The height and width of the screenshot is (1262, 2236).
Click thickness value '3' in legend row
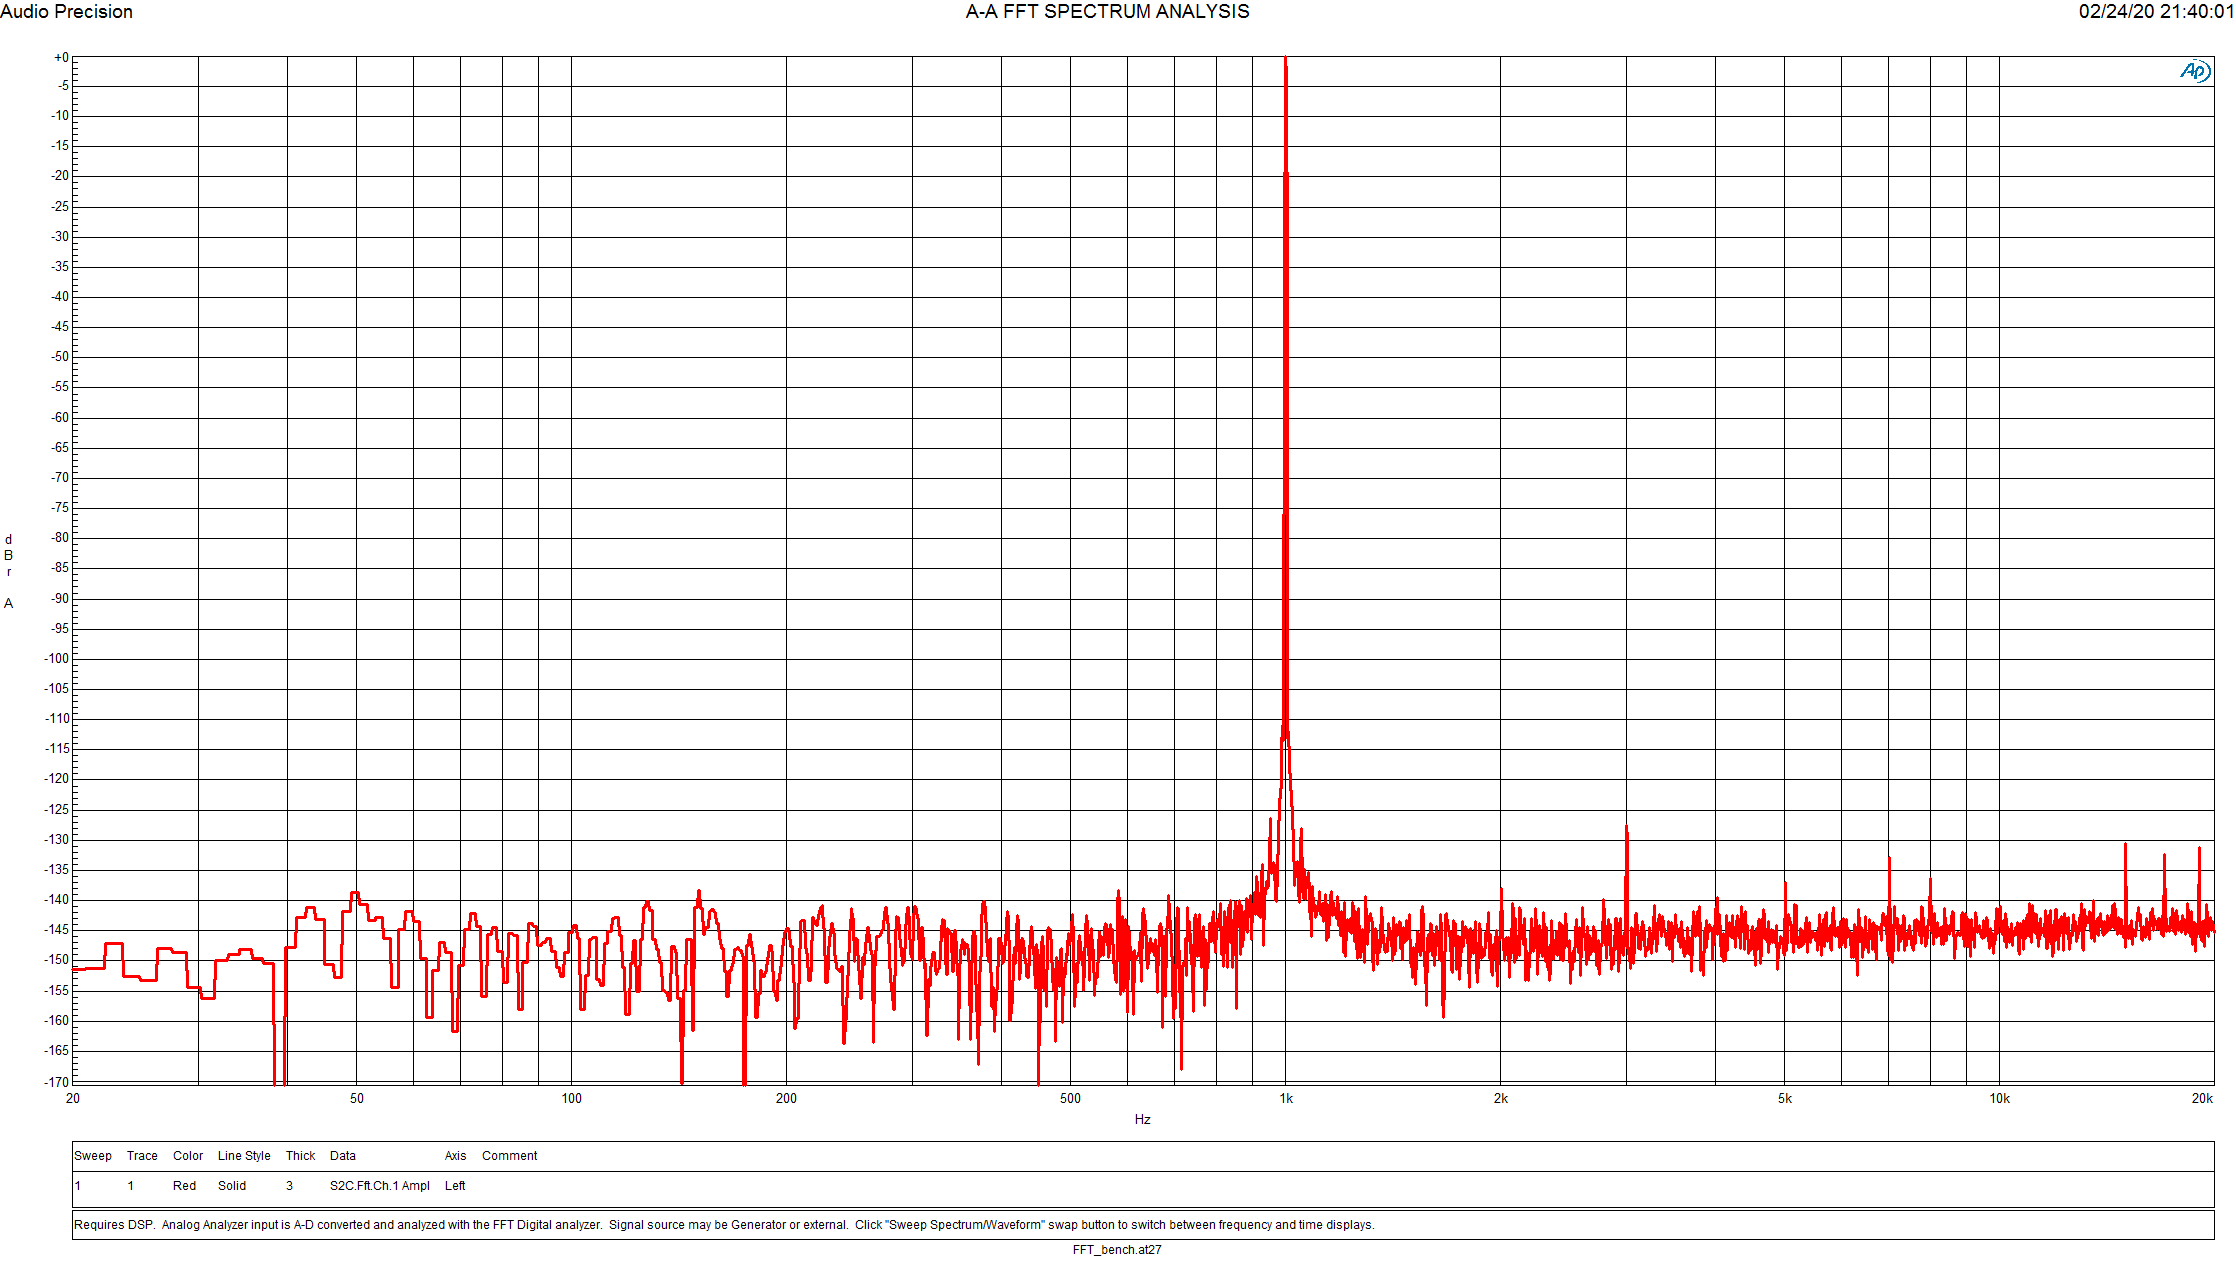[289, 1186]
